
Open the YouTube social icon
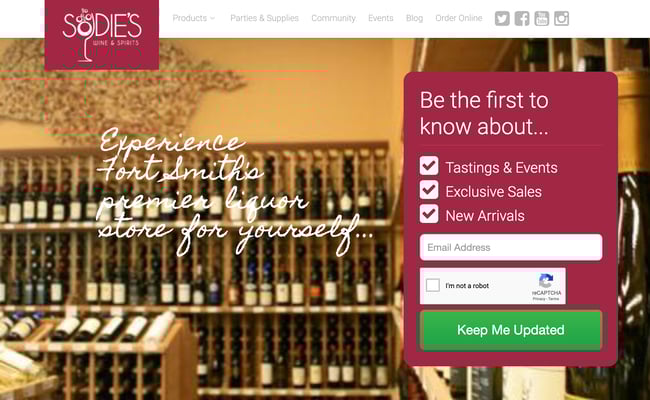(541, 18)
